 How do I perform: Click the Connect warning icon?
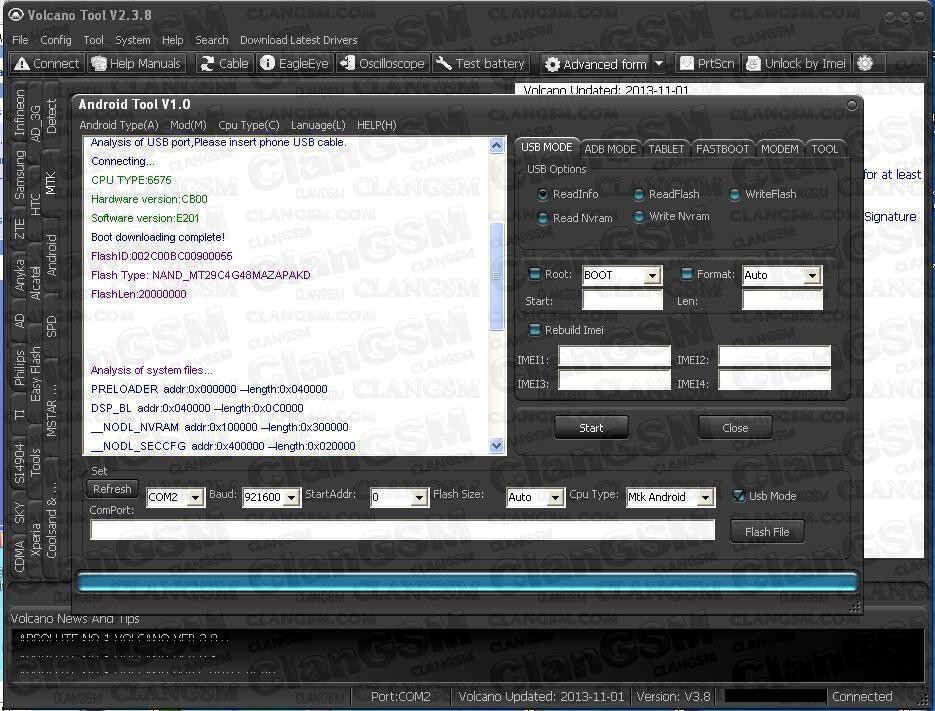coord(22,63)
